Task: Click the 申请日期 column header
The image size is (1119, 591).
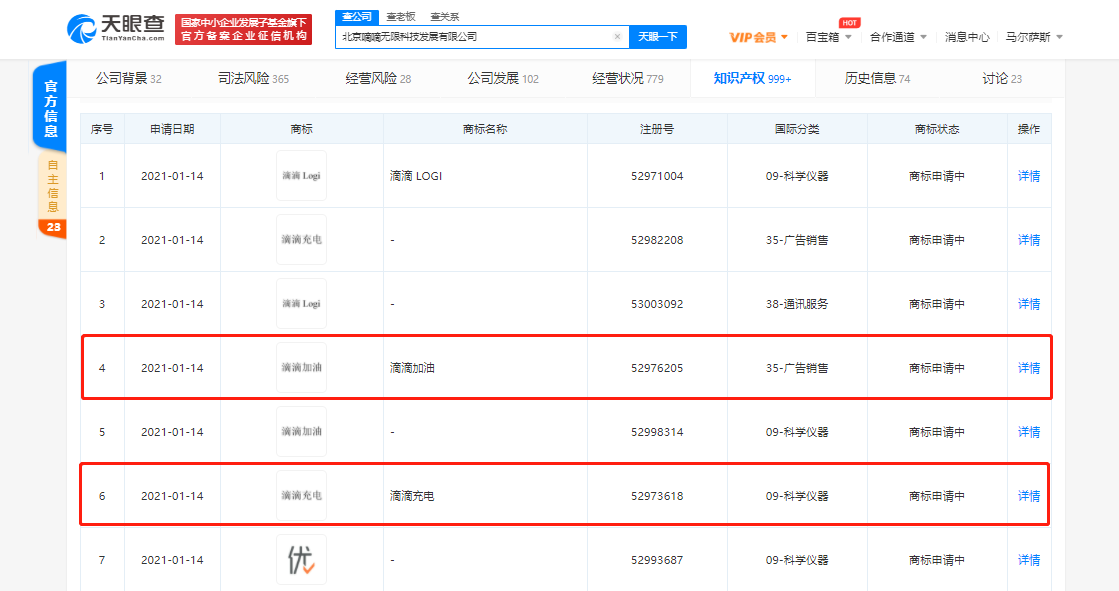Action: click(172, 129)
